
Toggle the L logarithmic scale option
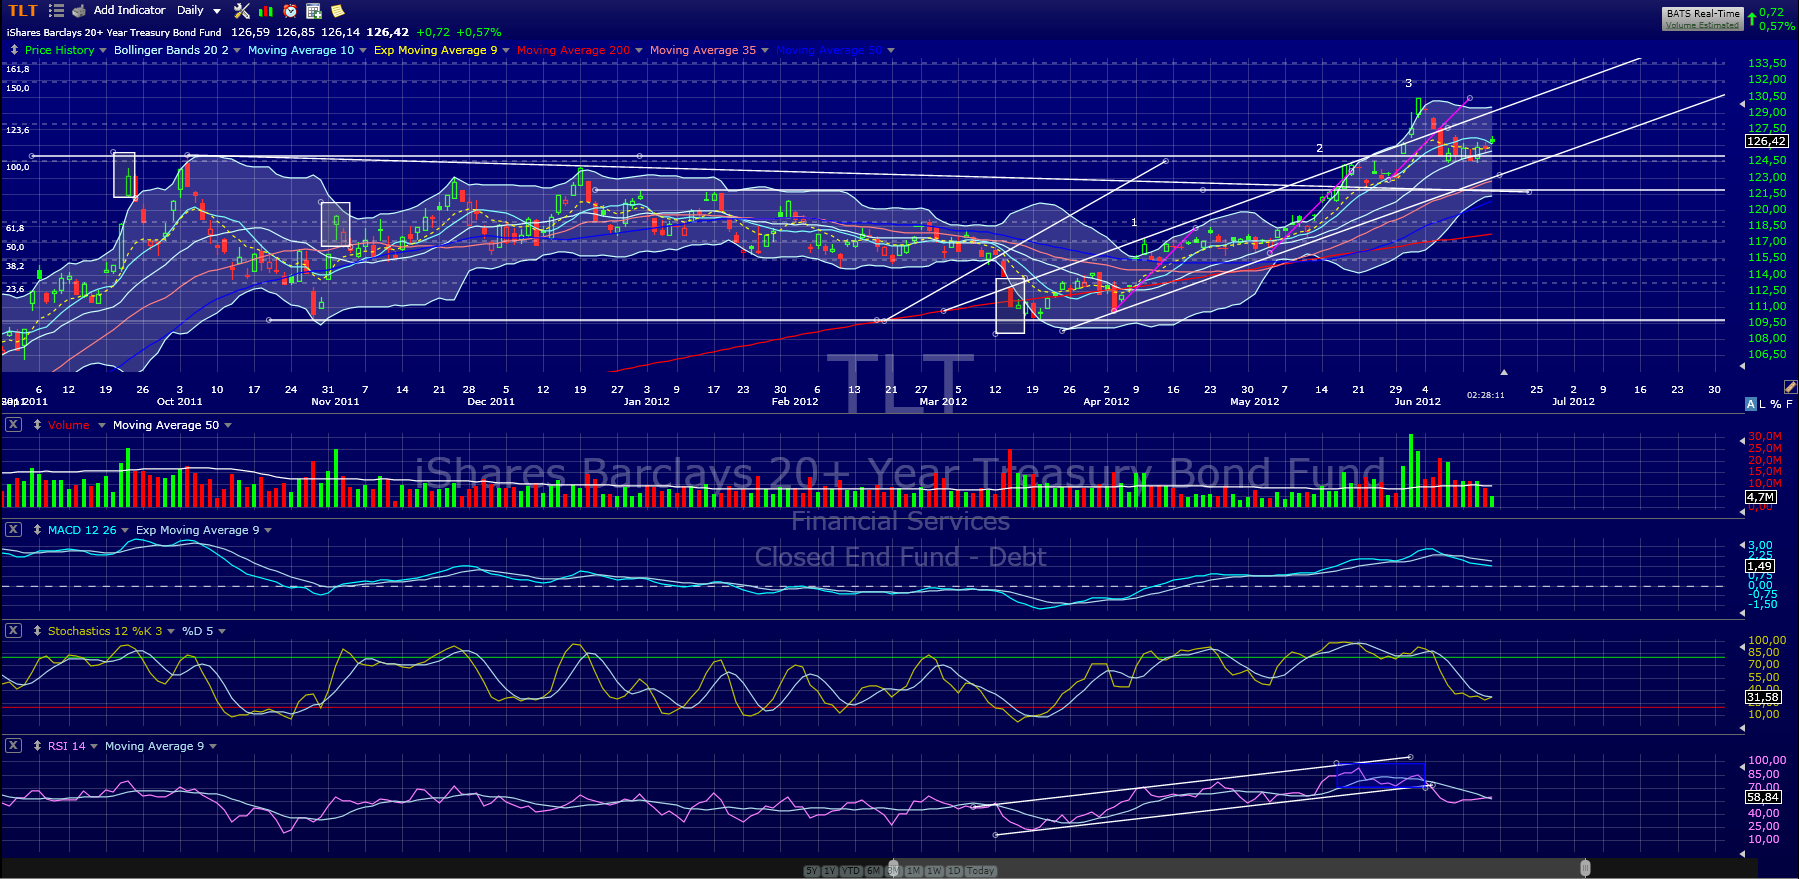(1762, 404)
